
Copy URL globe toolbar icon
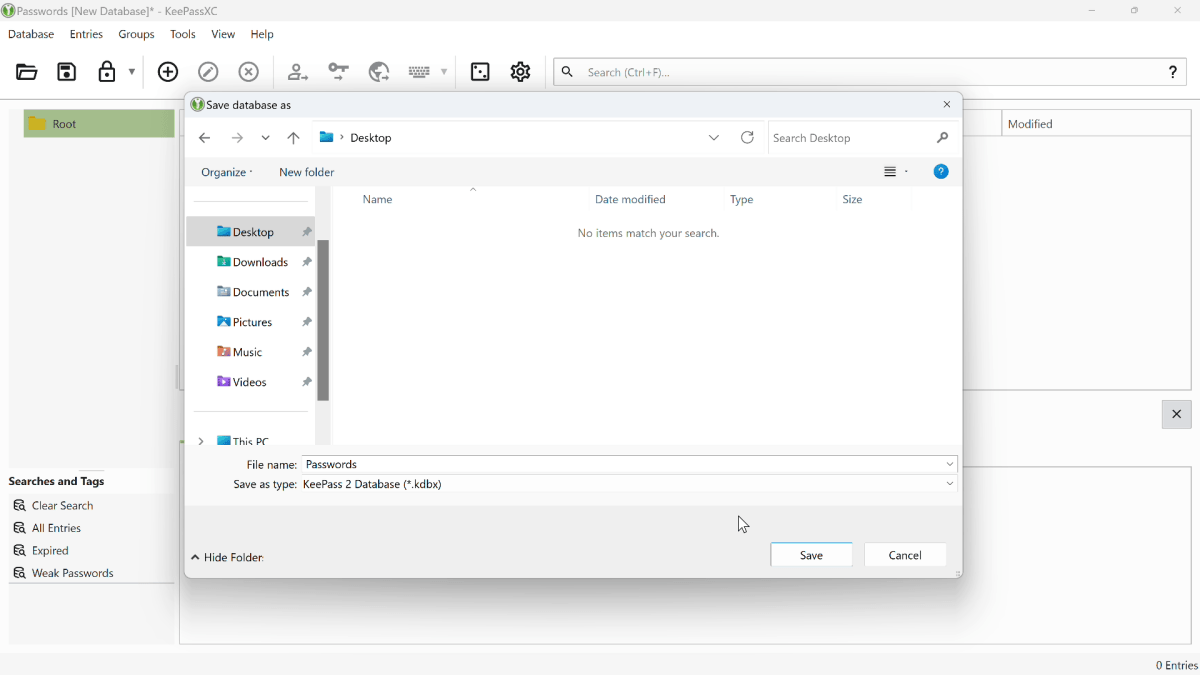tap(379, 72)
